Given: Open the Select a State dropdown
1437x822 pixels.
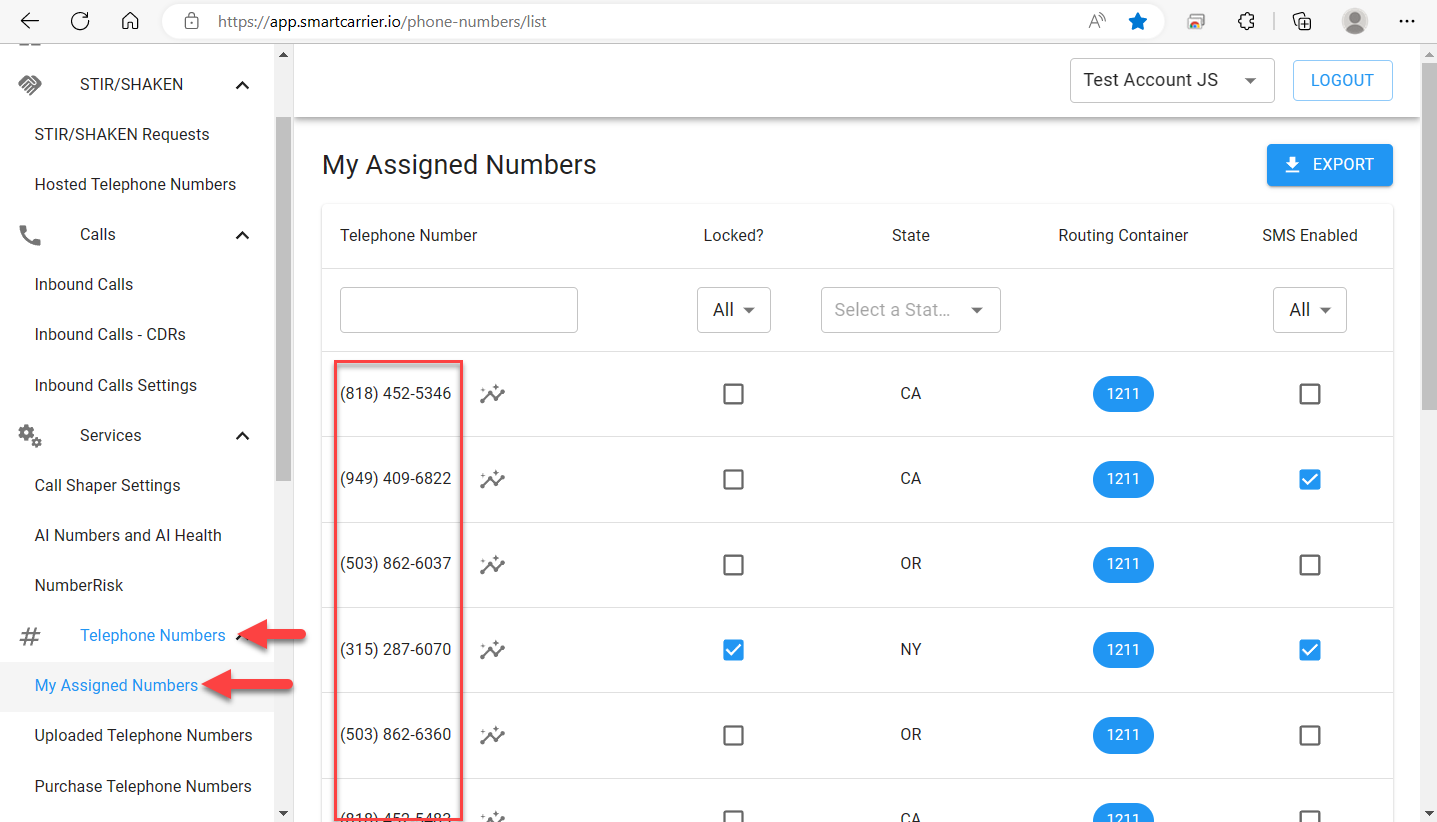Looking at the screenshot, I should click(x=911, y=310).
